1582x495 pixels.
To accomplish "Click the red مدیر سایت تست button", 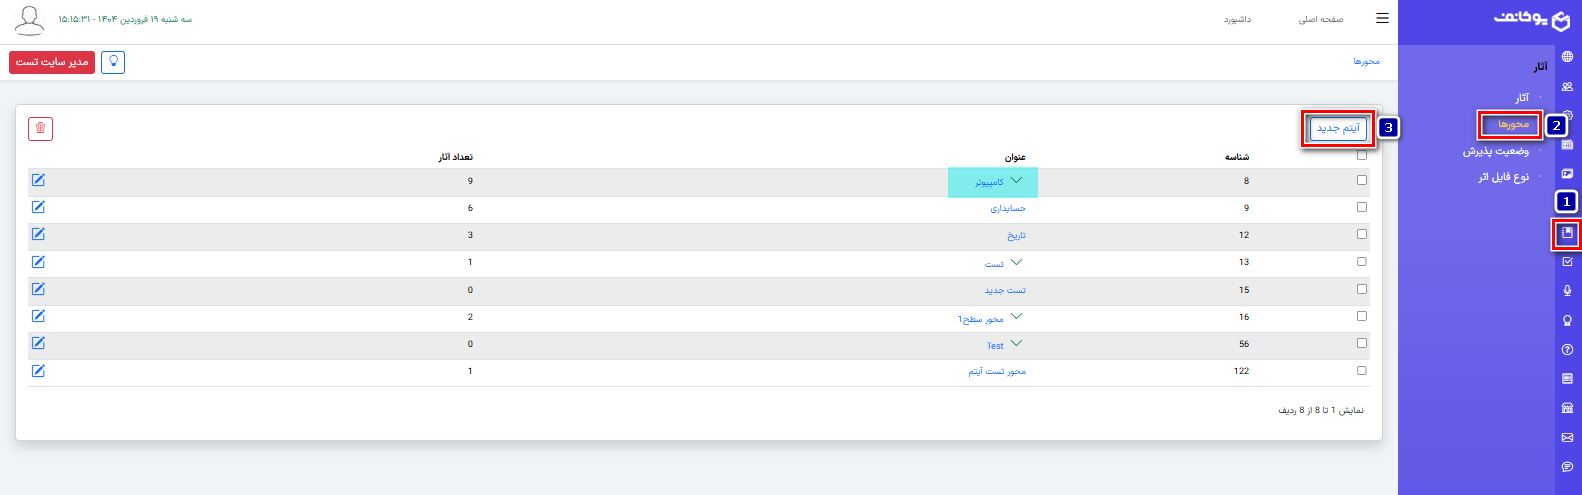I will [52, 62].
